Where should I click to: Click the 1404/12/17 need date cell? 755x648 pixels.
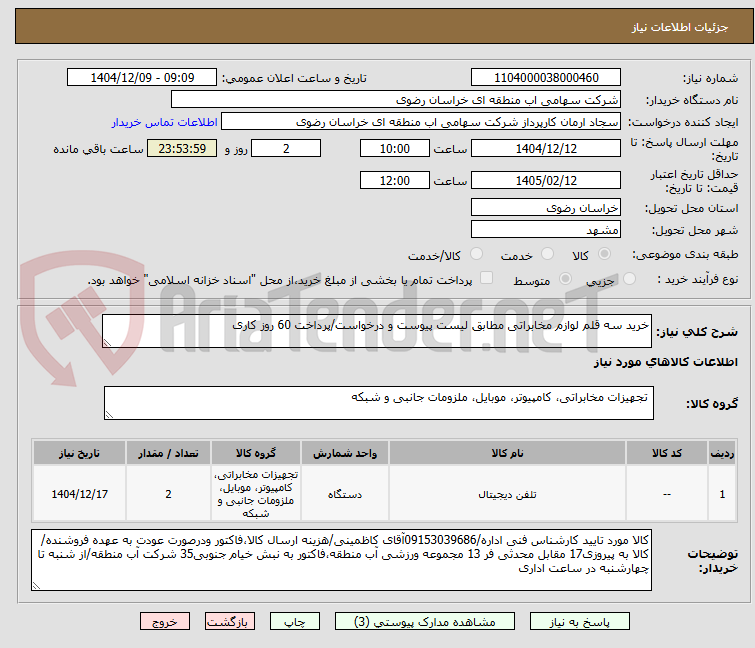(x=79, y=494)
